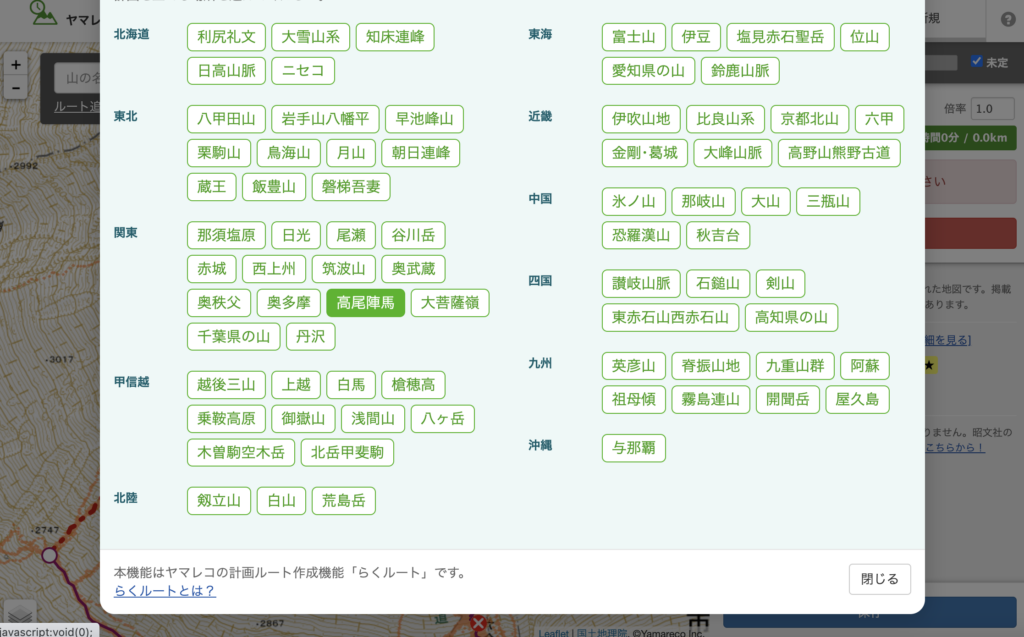Pick 与那覇 under 沖縄

(634, 448)
